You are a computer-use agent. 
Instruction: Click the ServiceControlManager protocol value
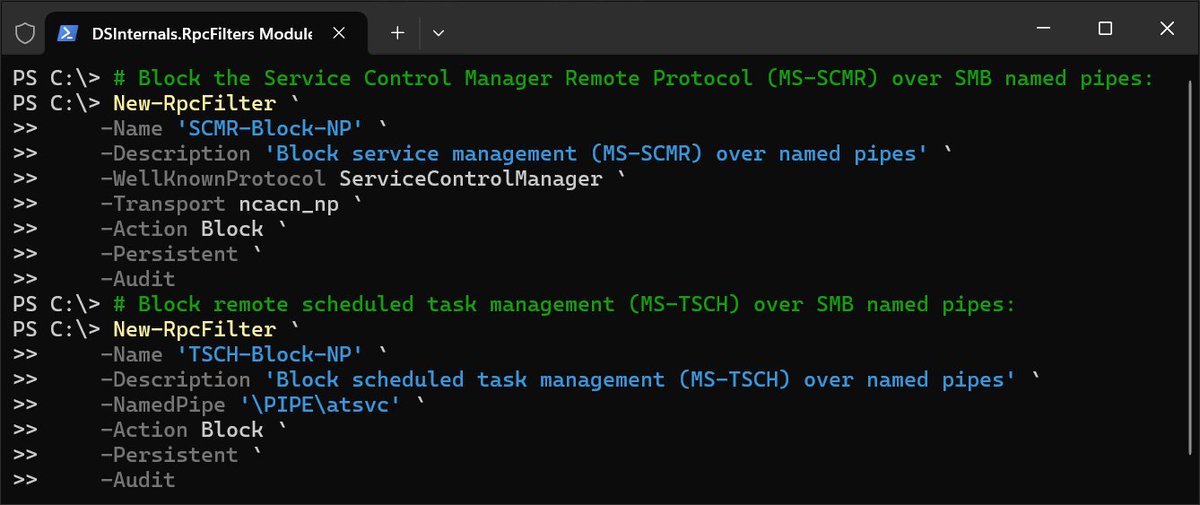pyautogui.click(x=471, y=179)
